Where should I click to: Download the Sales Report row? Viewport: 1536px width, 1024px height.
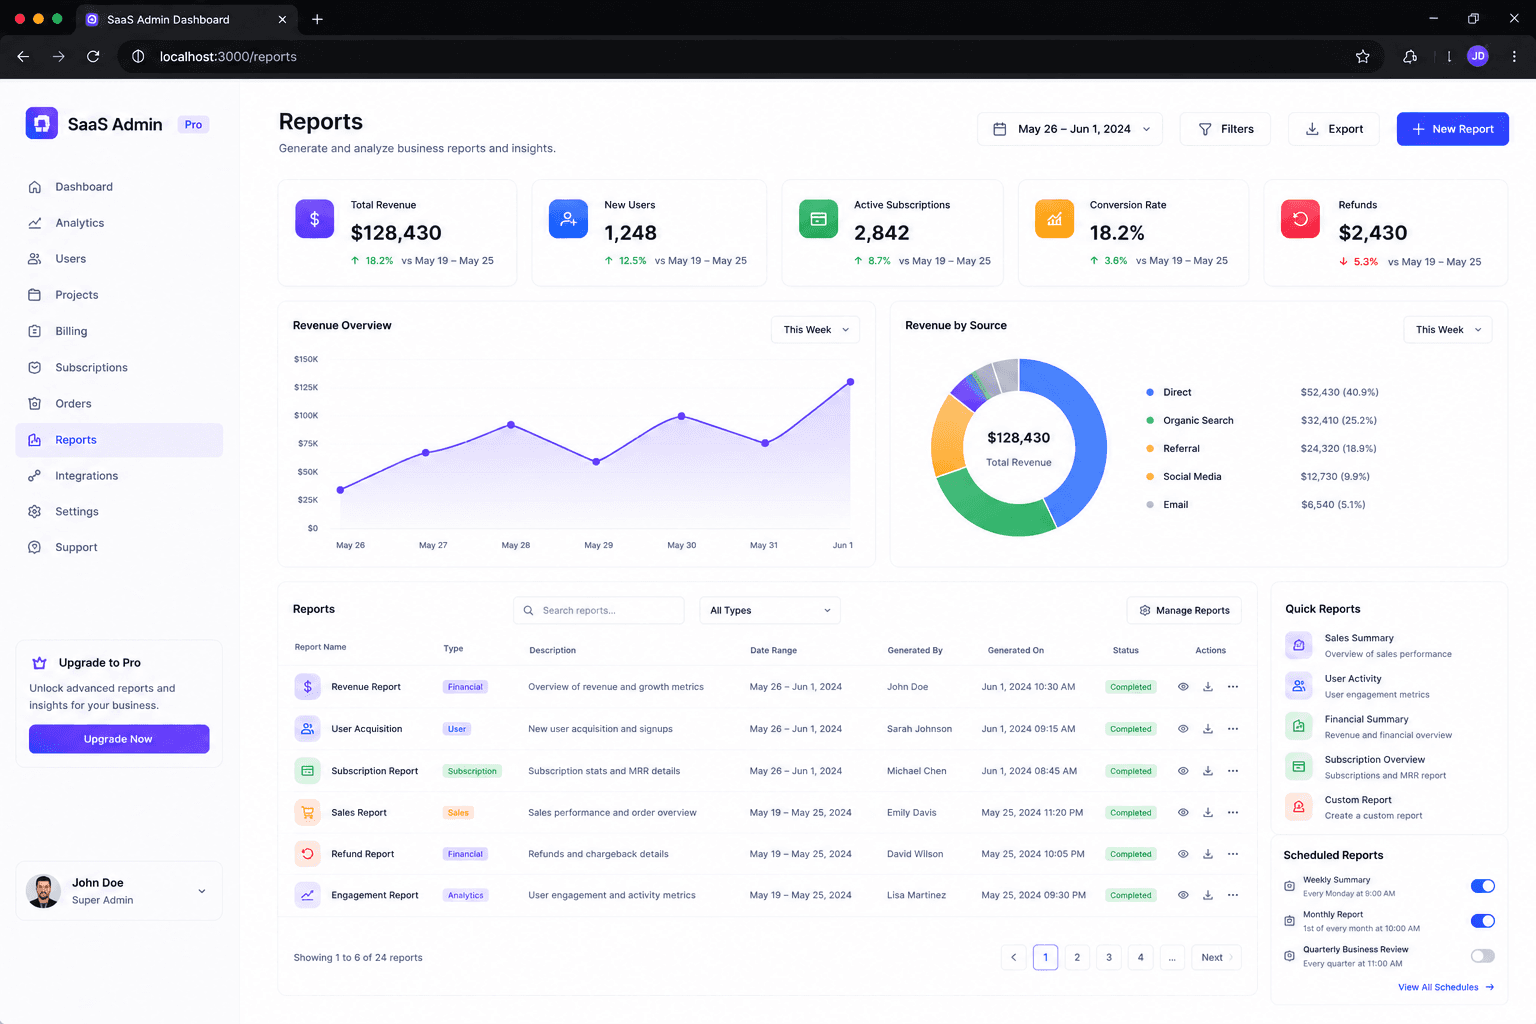[x=1208, y=813]
